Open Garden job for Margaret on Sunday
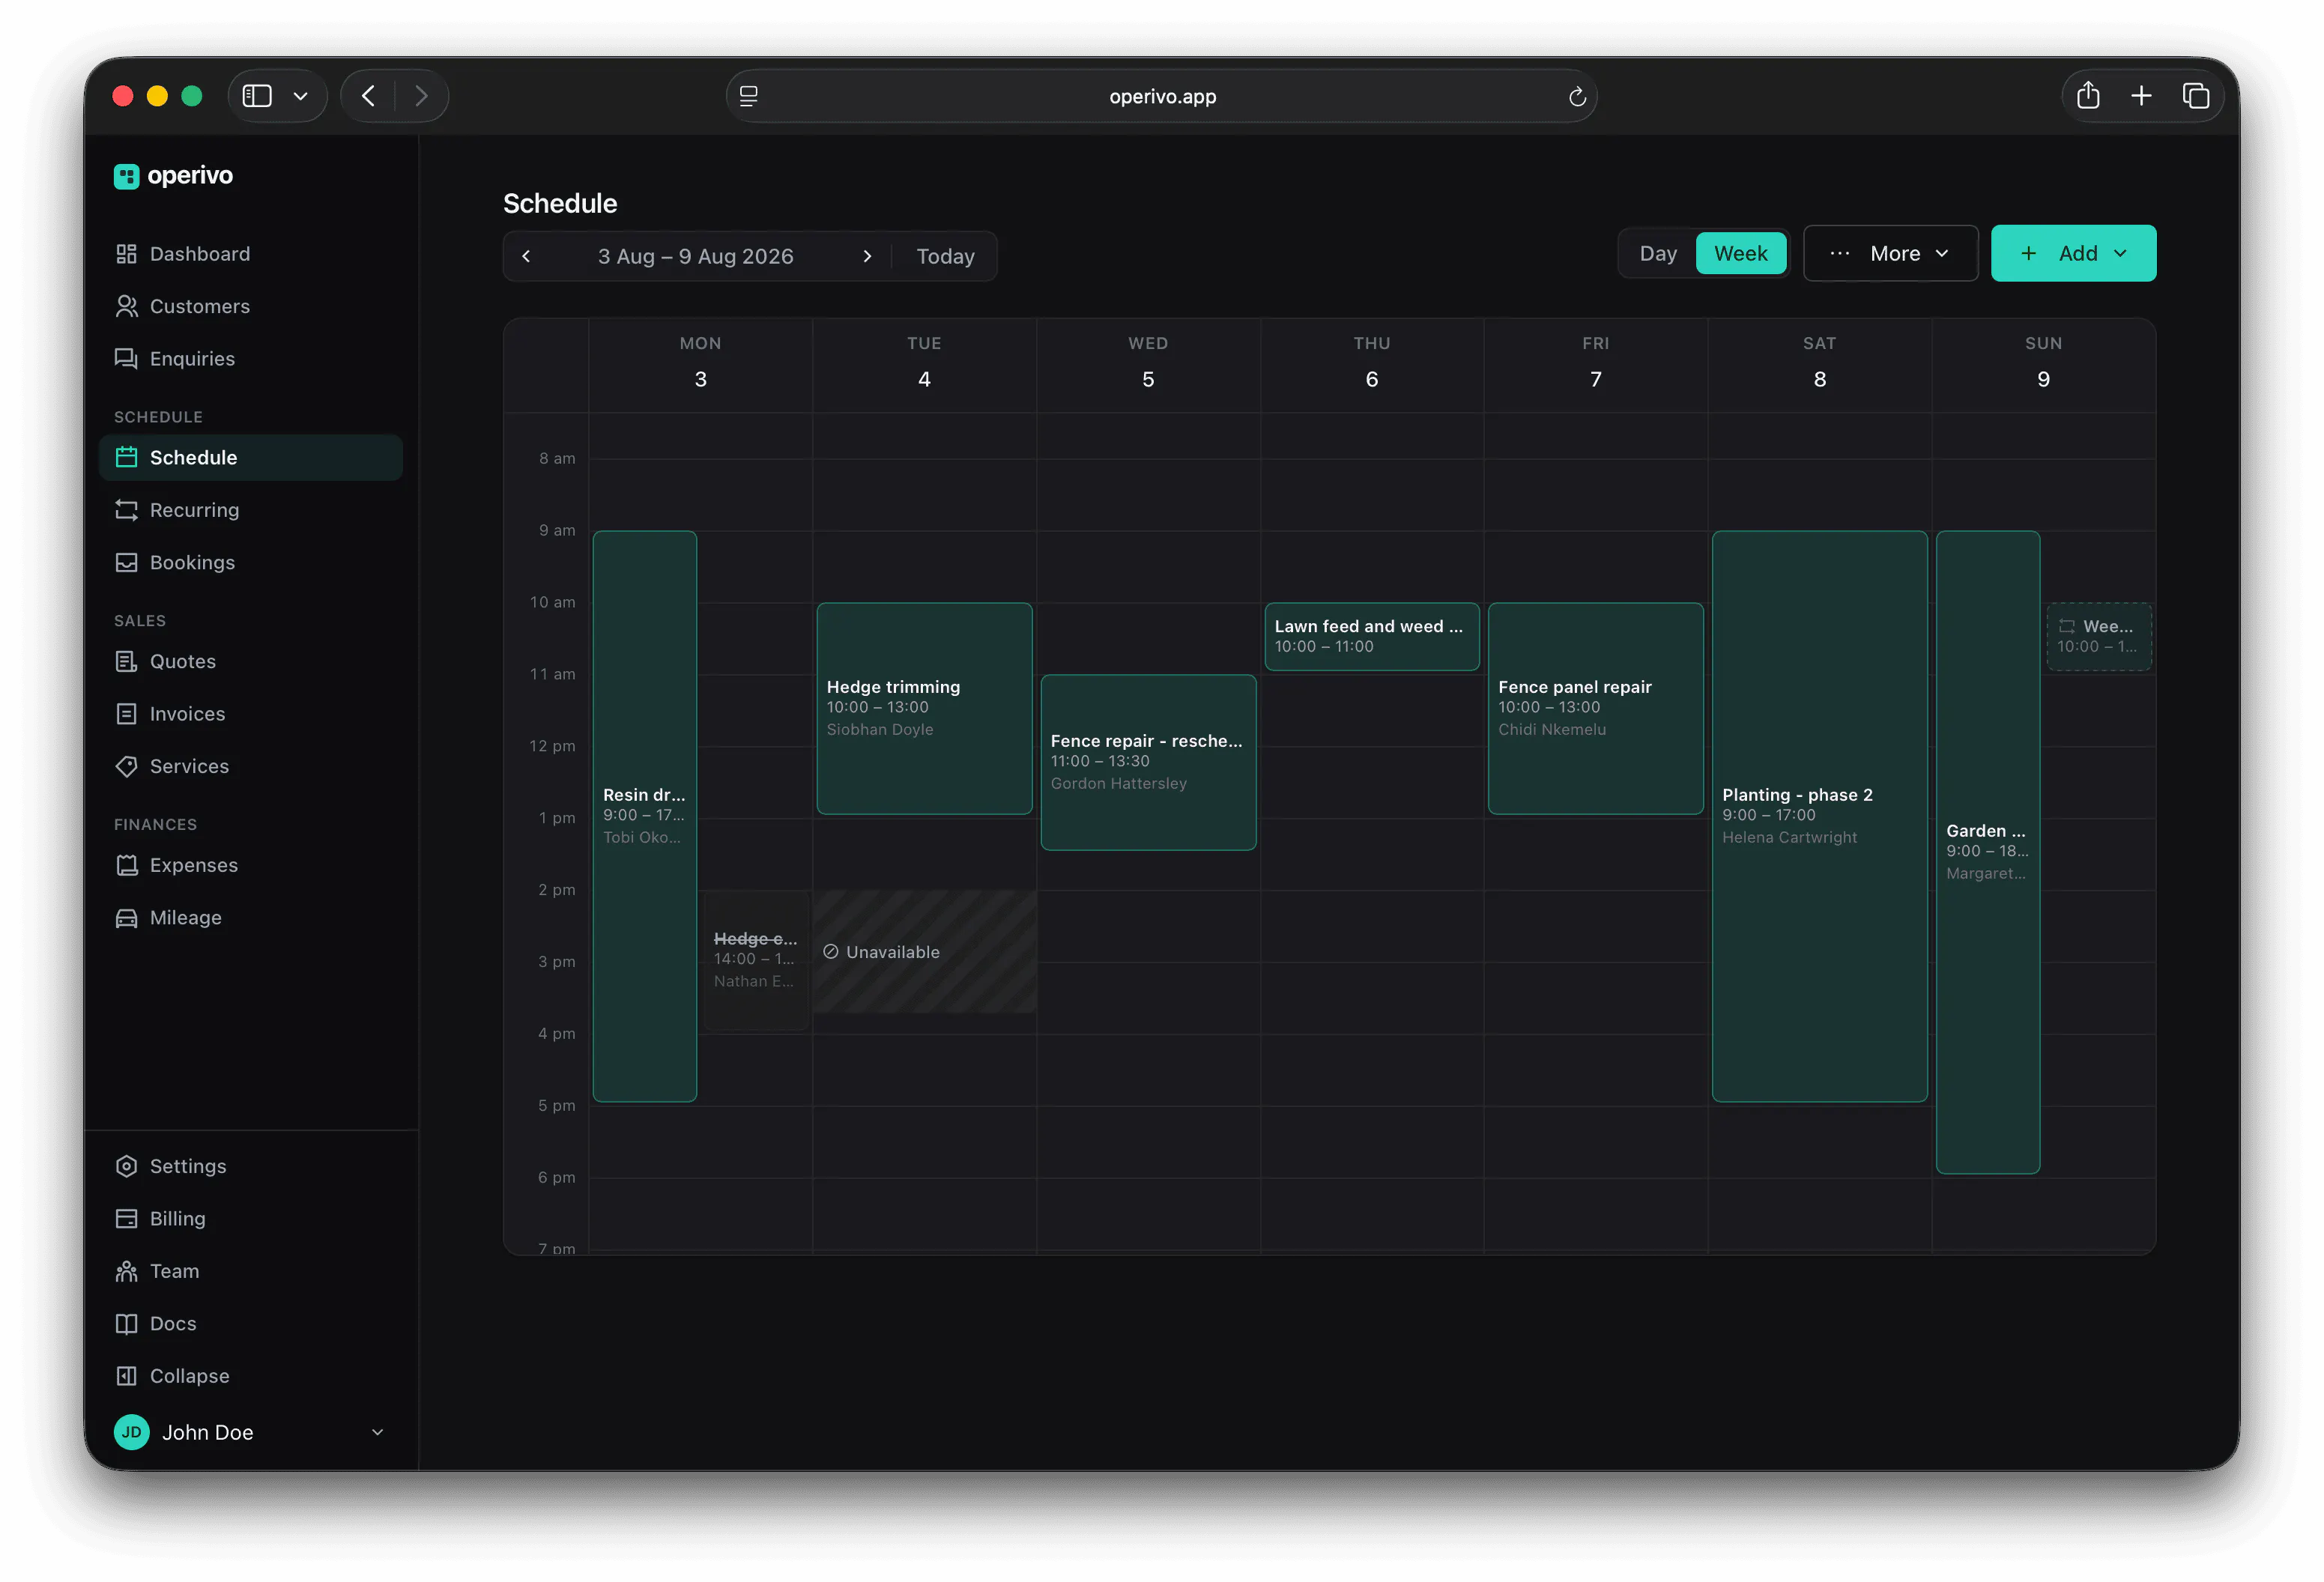Viewport: 2324px width, 1582px height. [x=1987, y=852]
